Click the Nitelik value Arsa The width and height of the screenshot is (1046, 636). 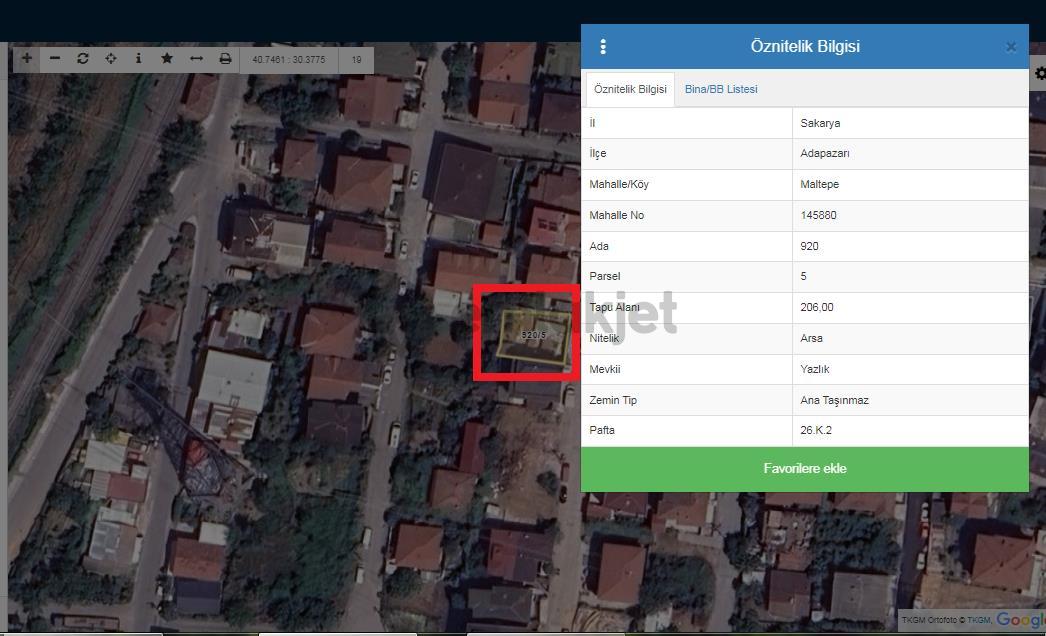pos(811,338)
